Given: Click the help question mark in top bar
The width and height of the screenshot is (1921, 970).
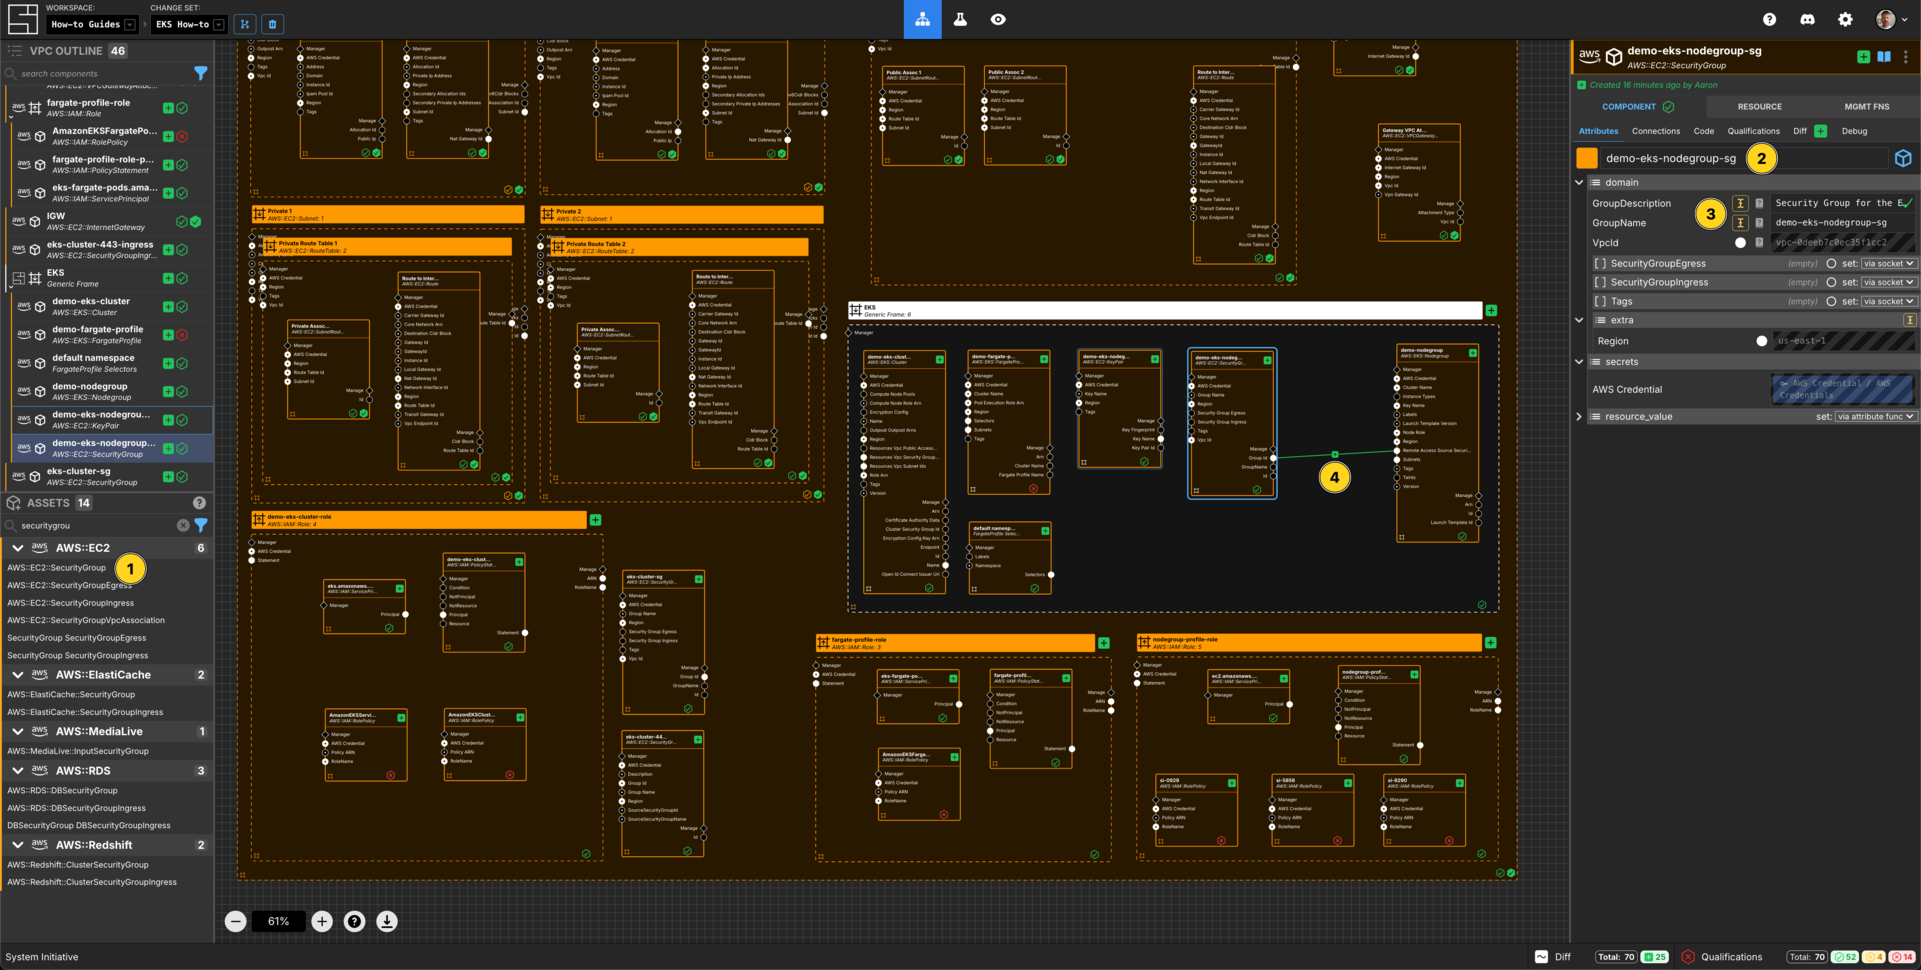Looking at the screenshot, I should pyautogui.click(x=1769, y=19).
